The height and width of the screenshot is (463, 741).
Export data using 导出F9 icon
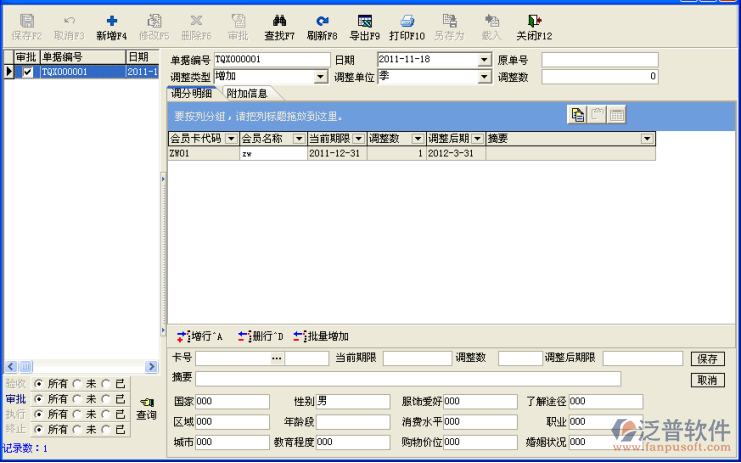(364, 20)
